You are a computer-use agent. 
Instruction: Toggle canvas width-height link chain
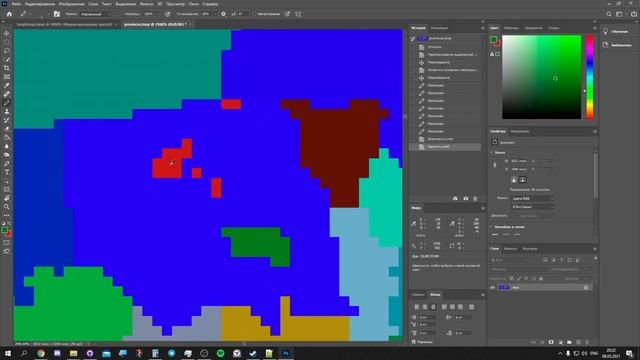pyautogui.click(x=495, y=165)
